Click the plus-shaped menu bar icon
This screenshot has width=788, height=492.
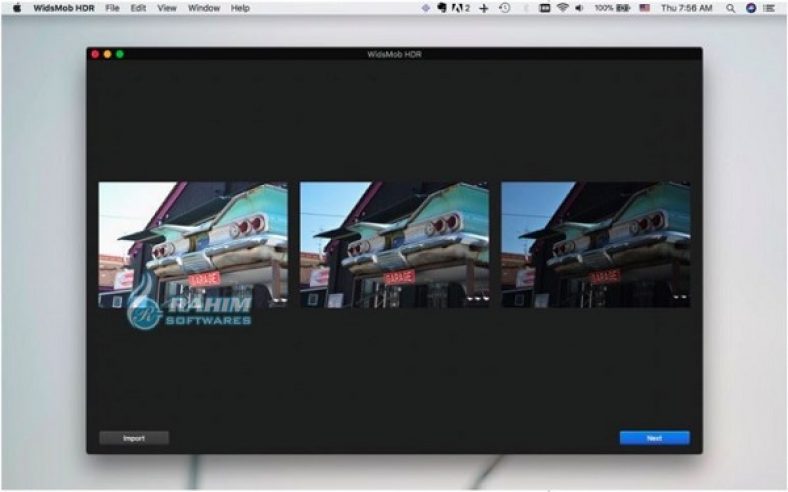coord(483,8)
